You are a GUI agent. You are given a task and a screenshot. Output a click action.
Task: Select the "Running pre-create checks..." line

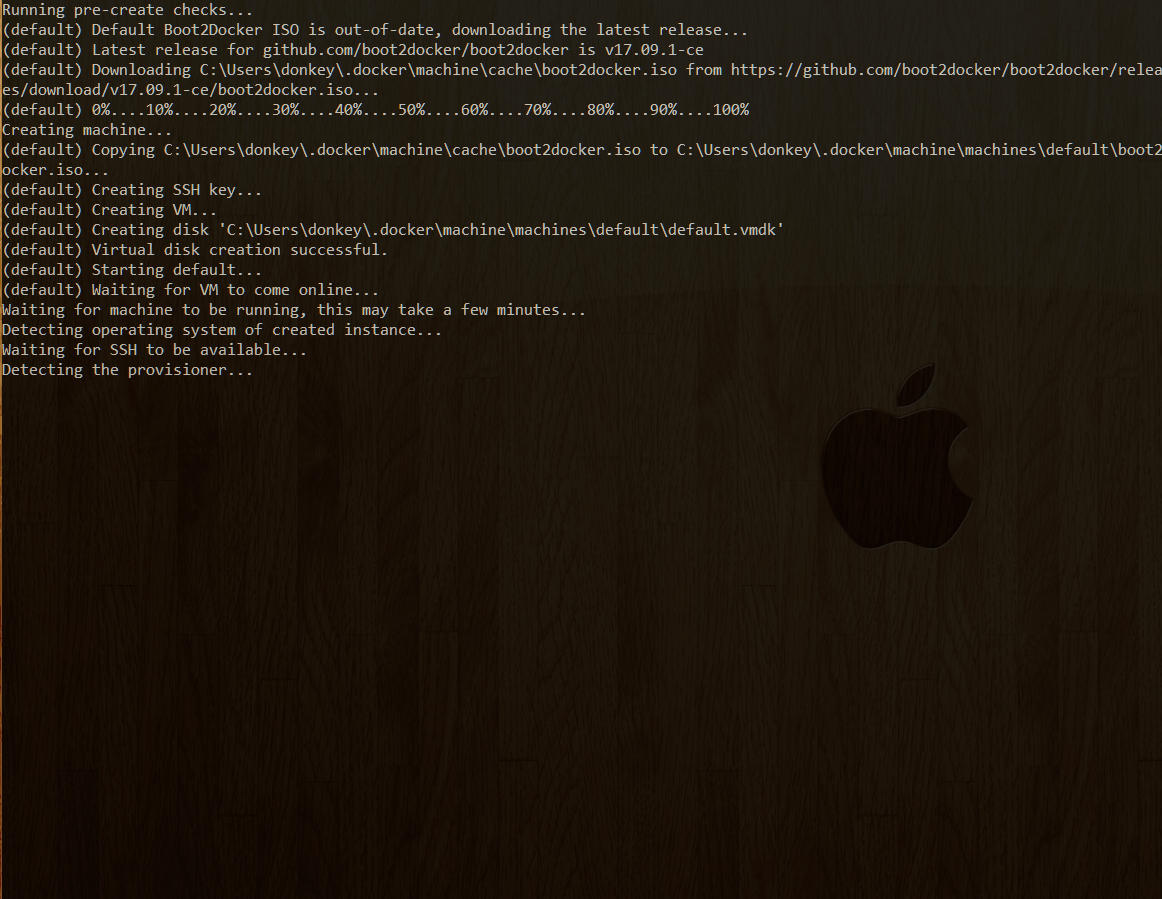click(x=127, y=10)
